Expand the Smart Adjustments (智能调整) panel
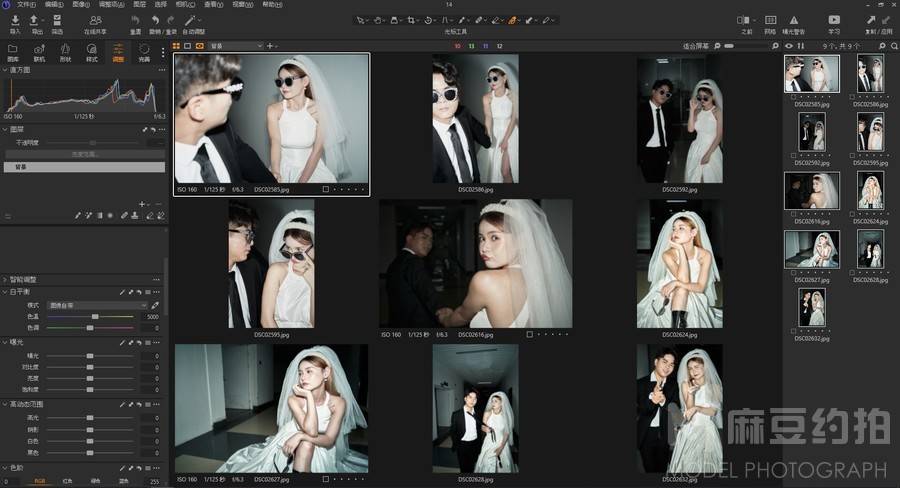 pos(5,280)
